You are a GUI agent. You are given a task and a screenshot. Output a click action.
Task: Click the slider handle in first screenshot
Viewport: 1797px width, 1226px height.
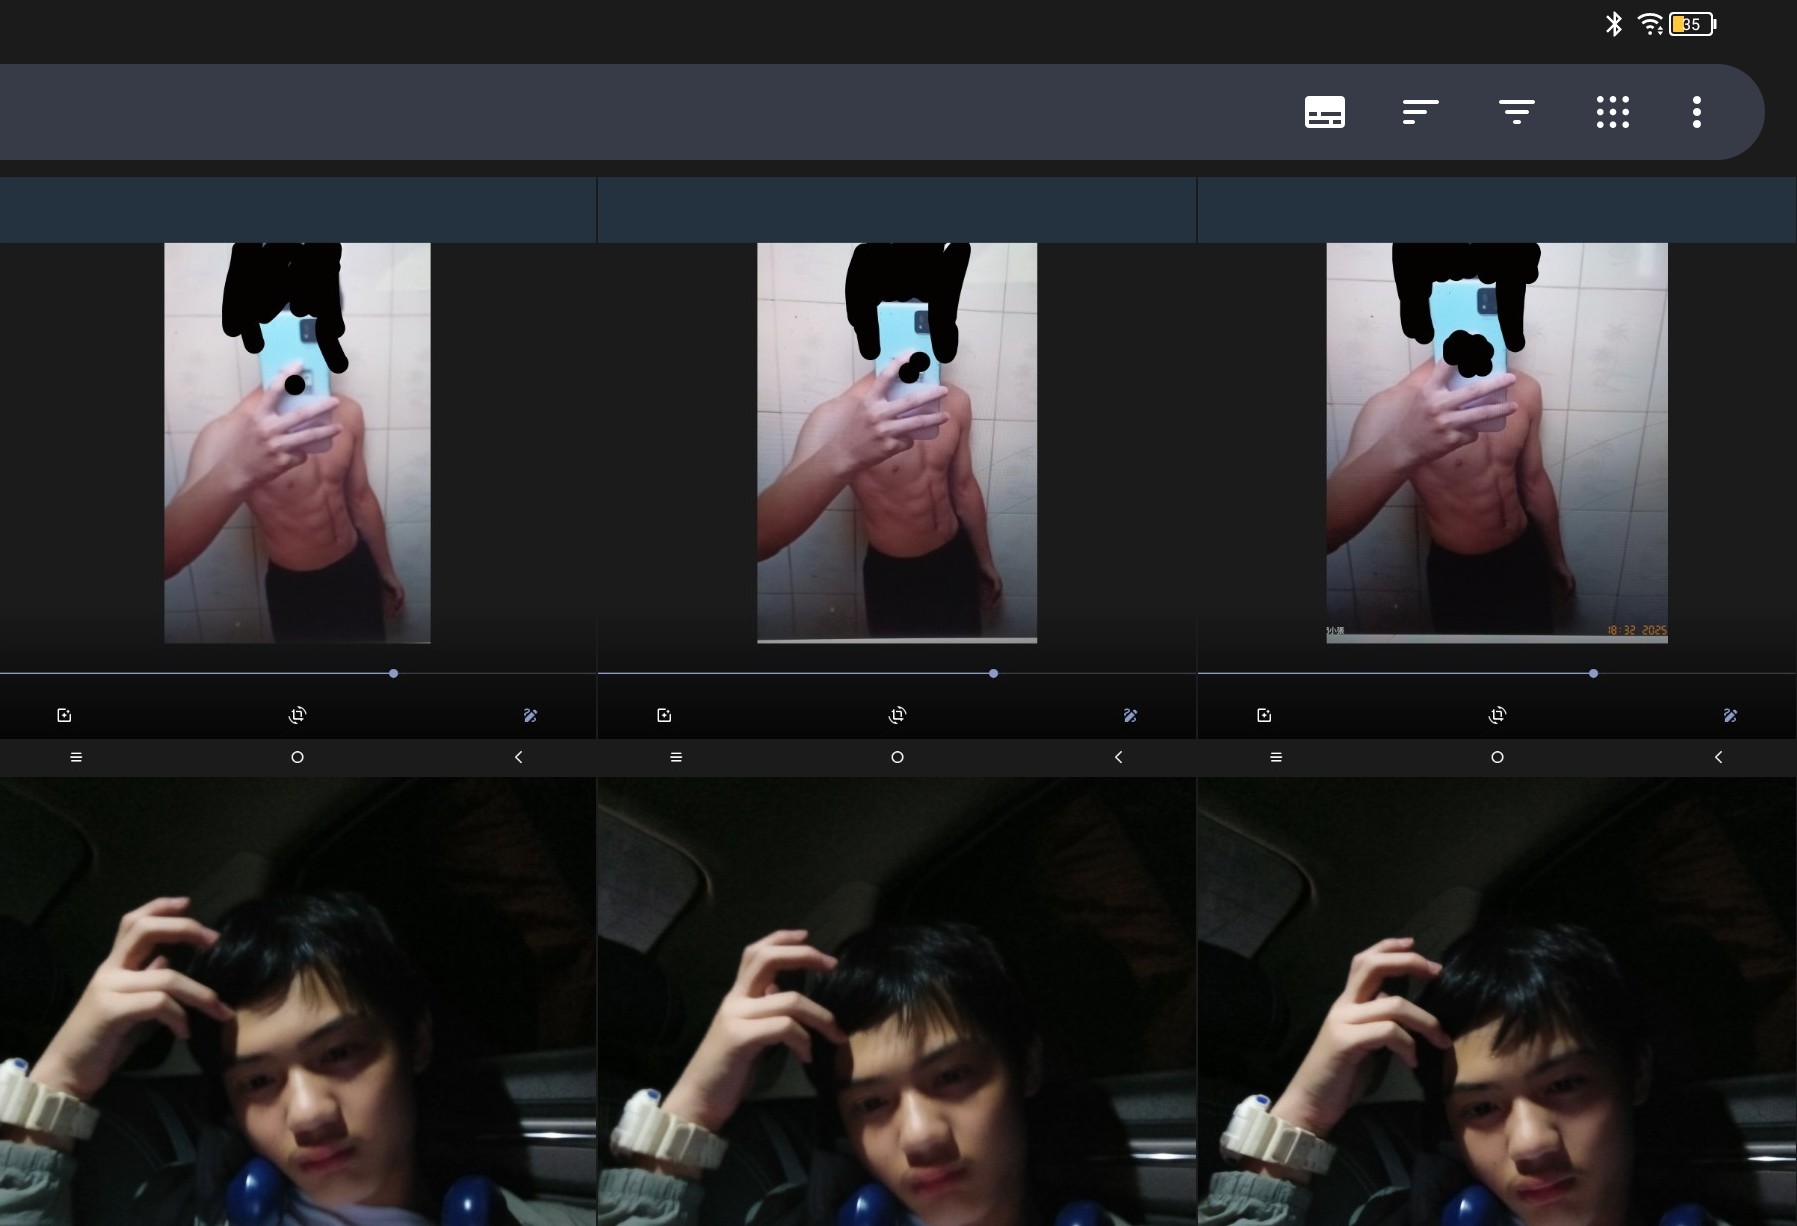pyautogui.click(x=394, y=673)
